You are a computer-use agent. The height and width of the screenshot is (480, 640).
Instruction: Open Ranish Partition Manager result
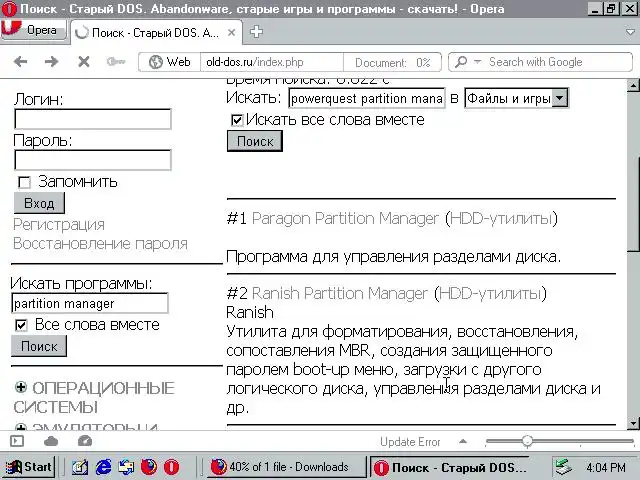(340, 293)
